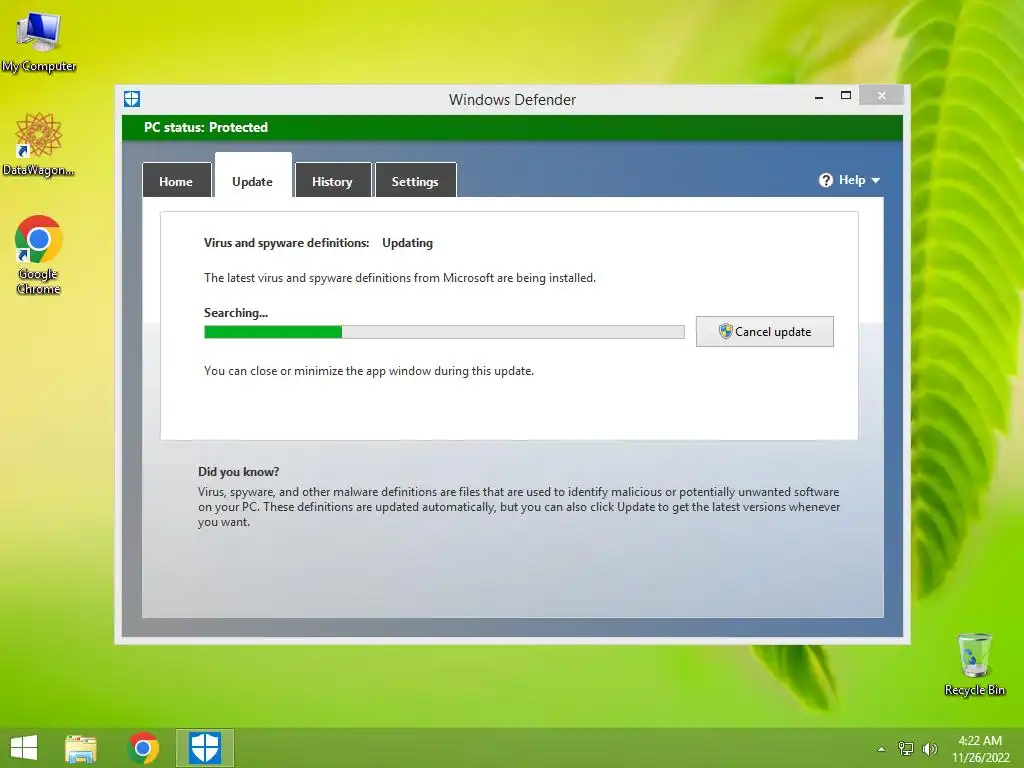Open network status tray icon
Screen dimensions: 1024x768
pos(905,748)
